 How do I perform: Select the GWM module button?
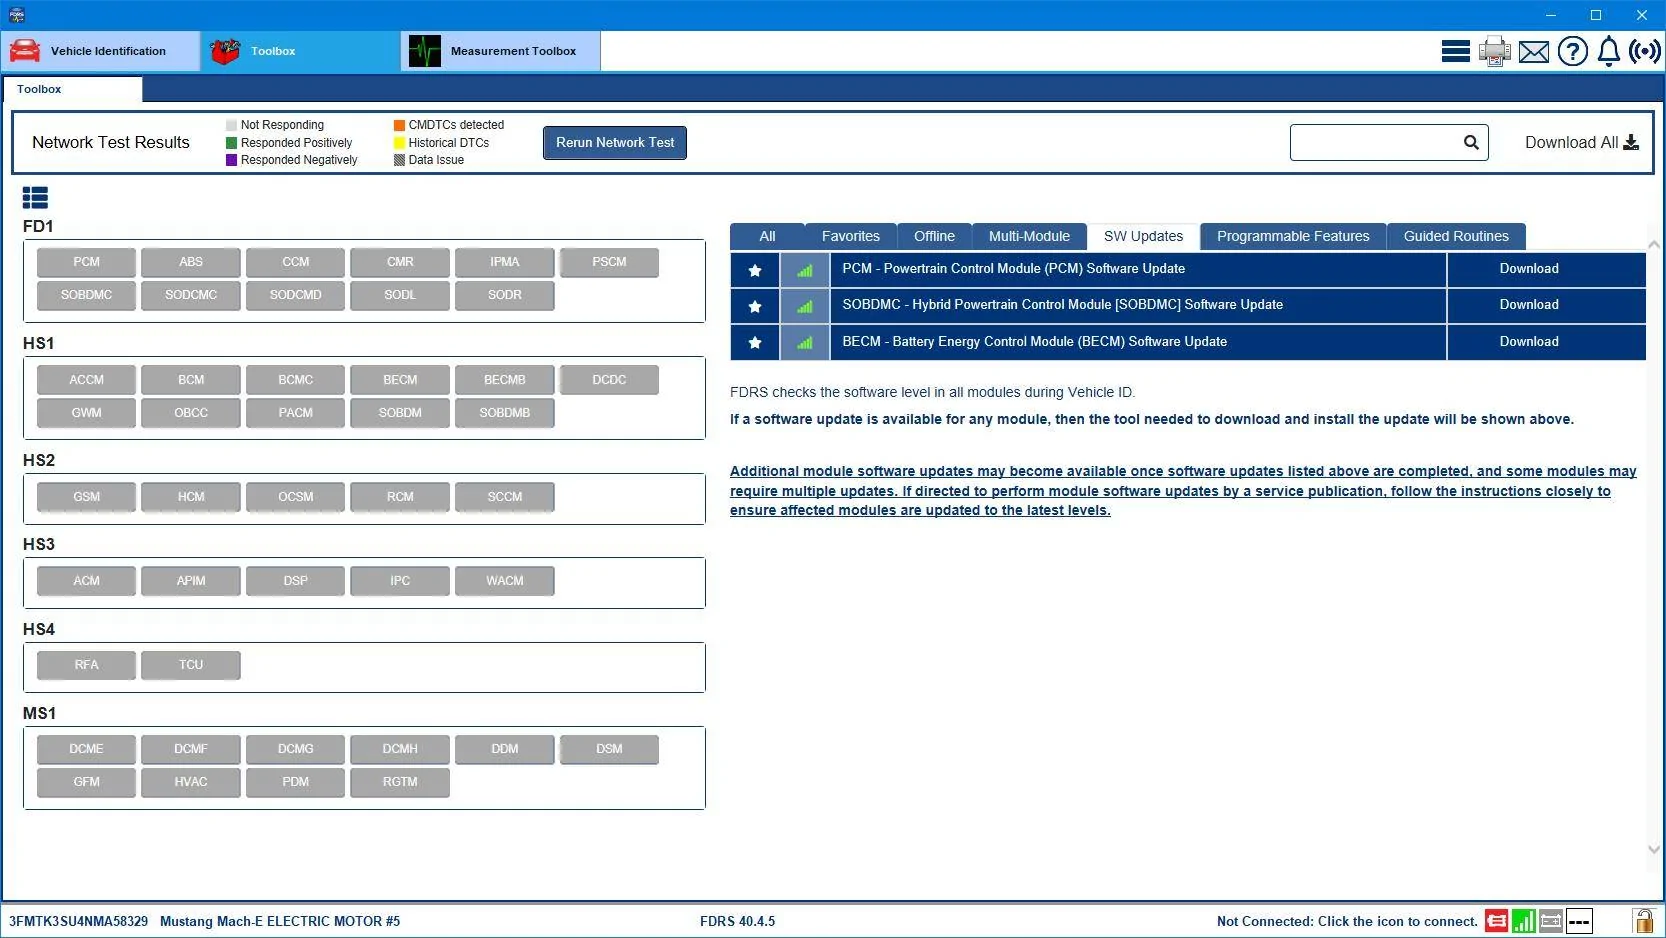86,413
